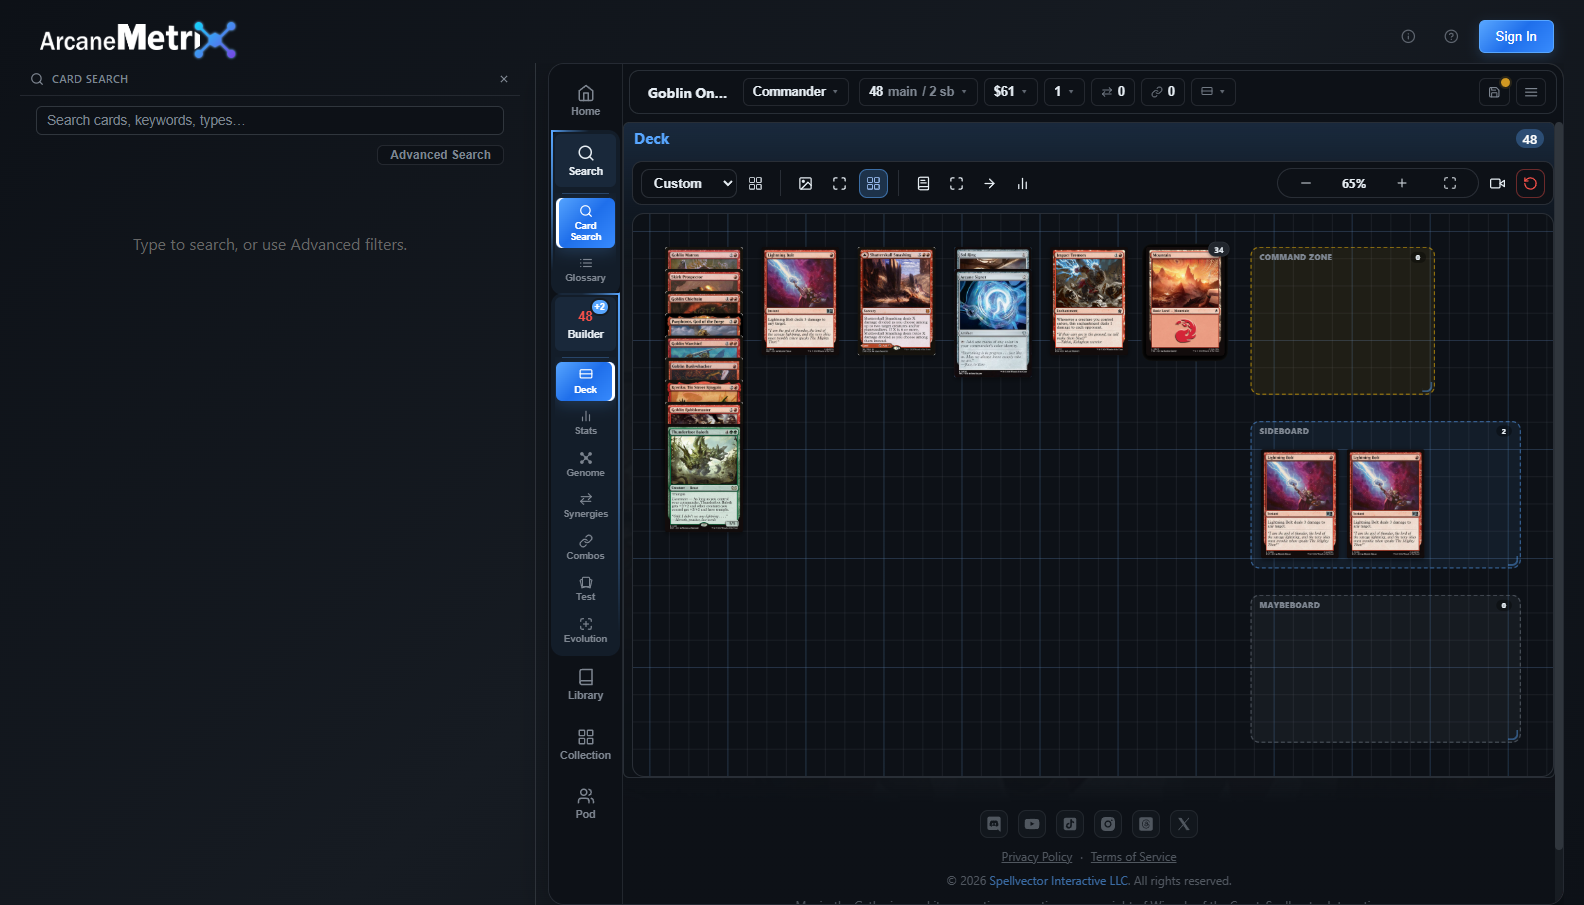Screen dimensions: 1584x905
Task: Open the Combos view
Action: 585,547
